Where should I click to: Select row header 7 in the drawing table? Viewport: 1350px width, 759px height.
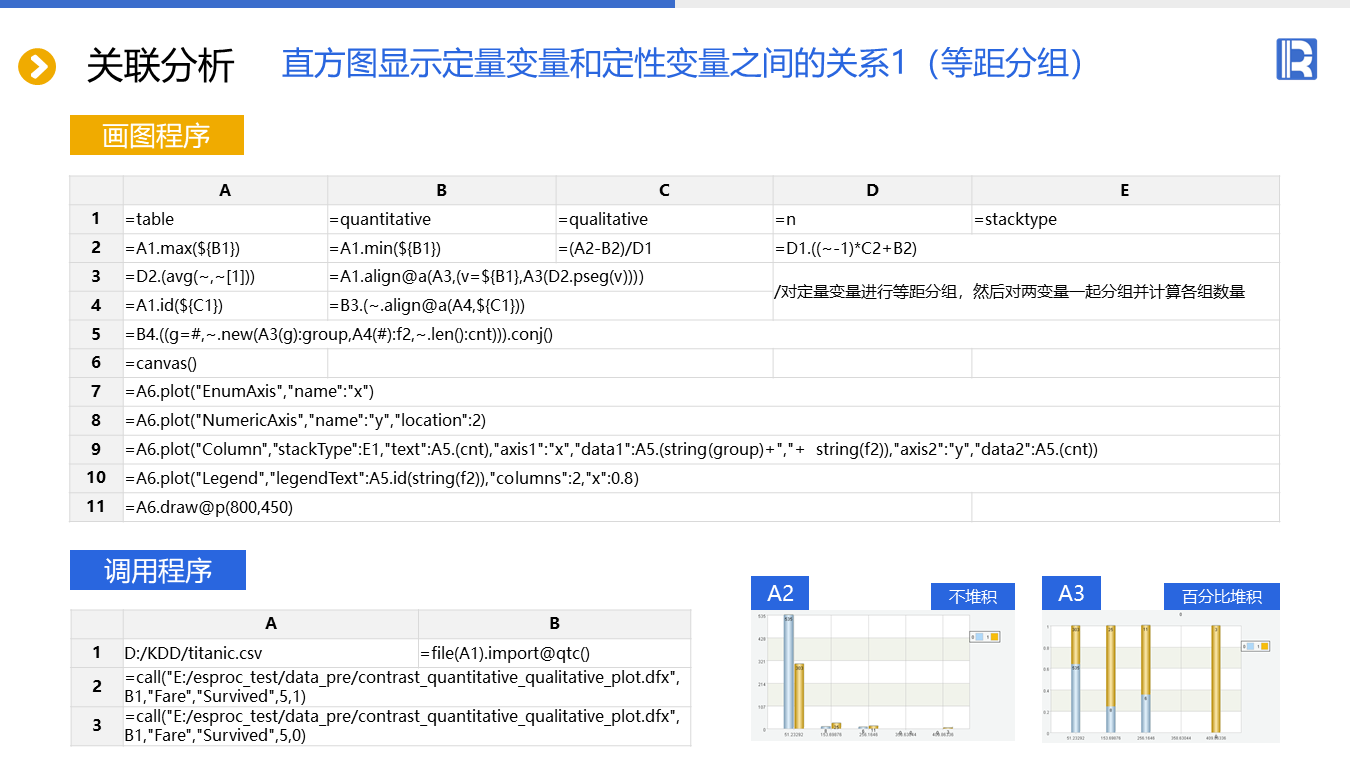click(x=96, y=392)
